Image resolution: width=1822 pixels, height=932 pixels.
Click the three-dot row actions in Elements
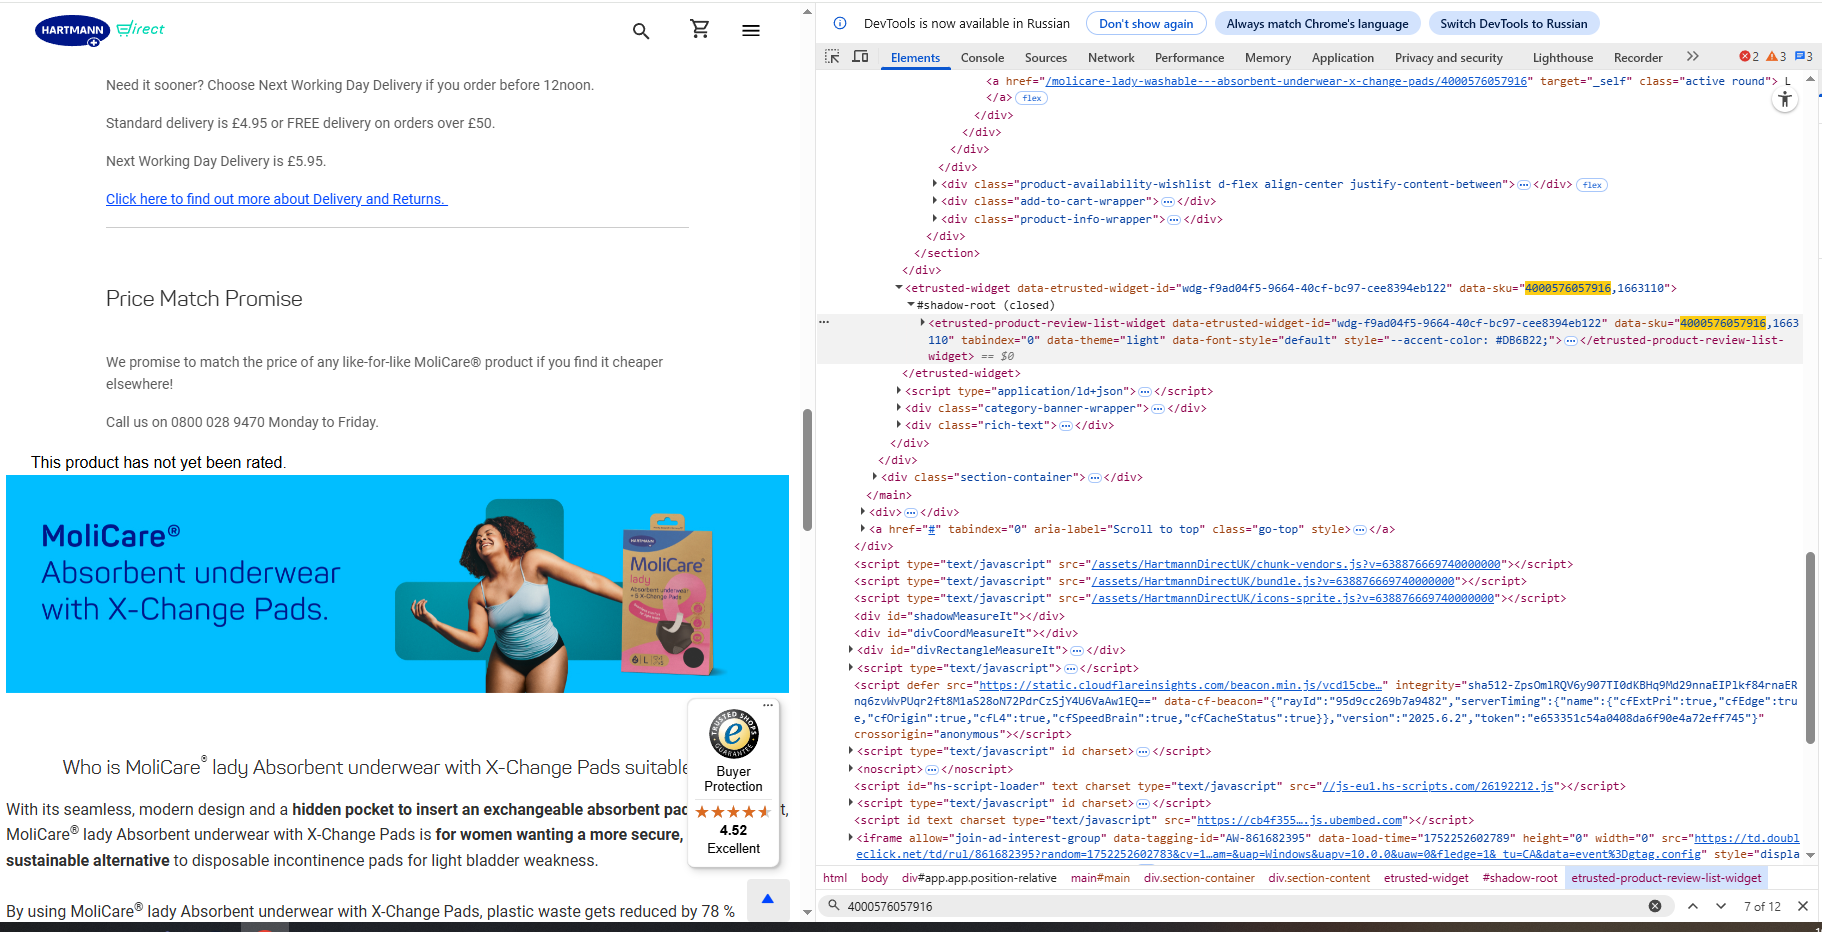[x=824, y=322]
